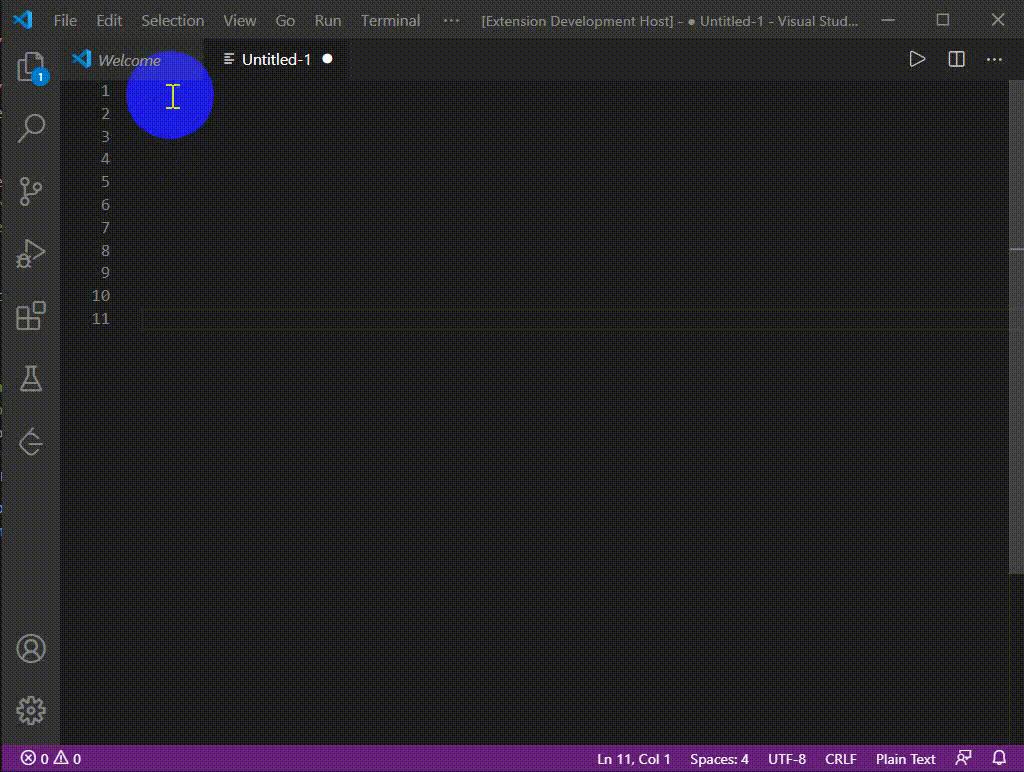The image size is (1024, 772).
Task: Open the UTF-8 encoding picker
Action: 786,759
